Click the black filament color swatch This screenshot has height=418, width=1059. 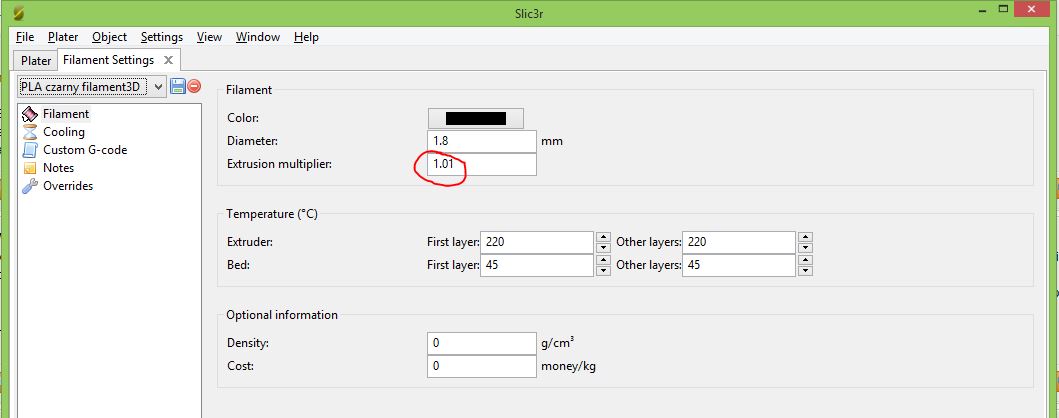475,118
